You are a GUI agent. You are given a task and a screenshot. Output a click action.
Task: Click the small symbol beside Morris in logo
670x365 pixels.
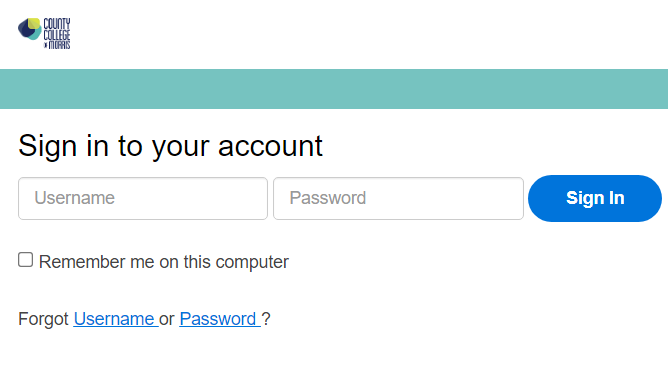46,45
